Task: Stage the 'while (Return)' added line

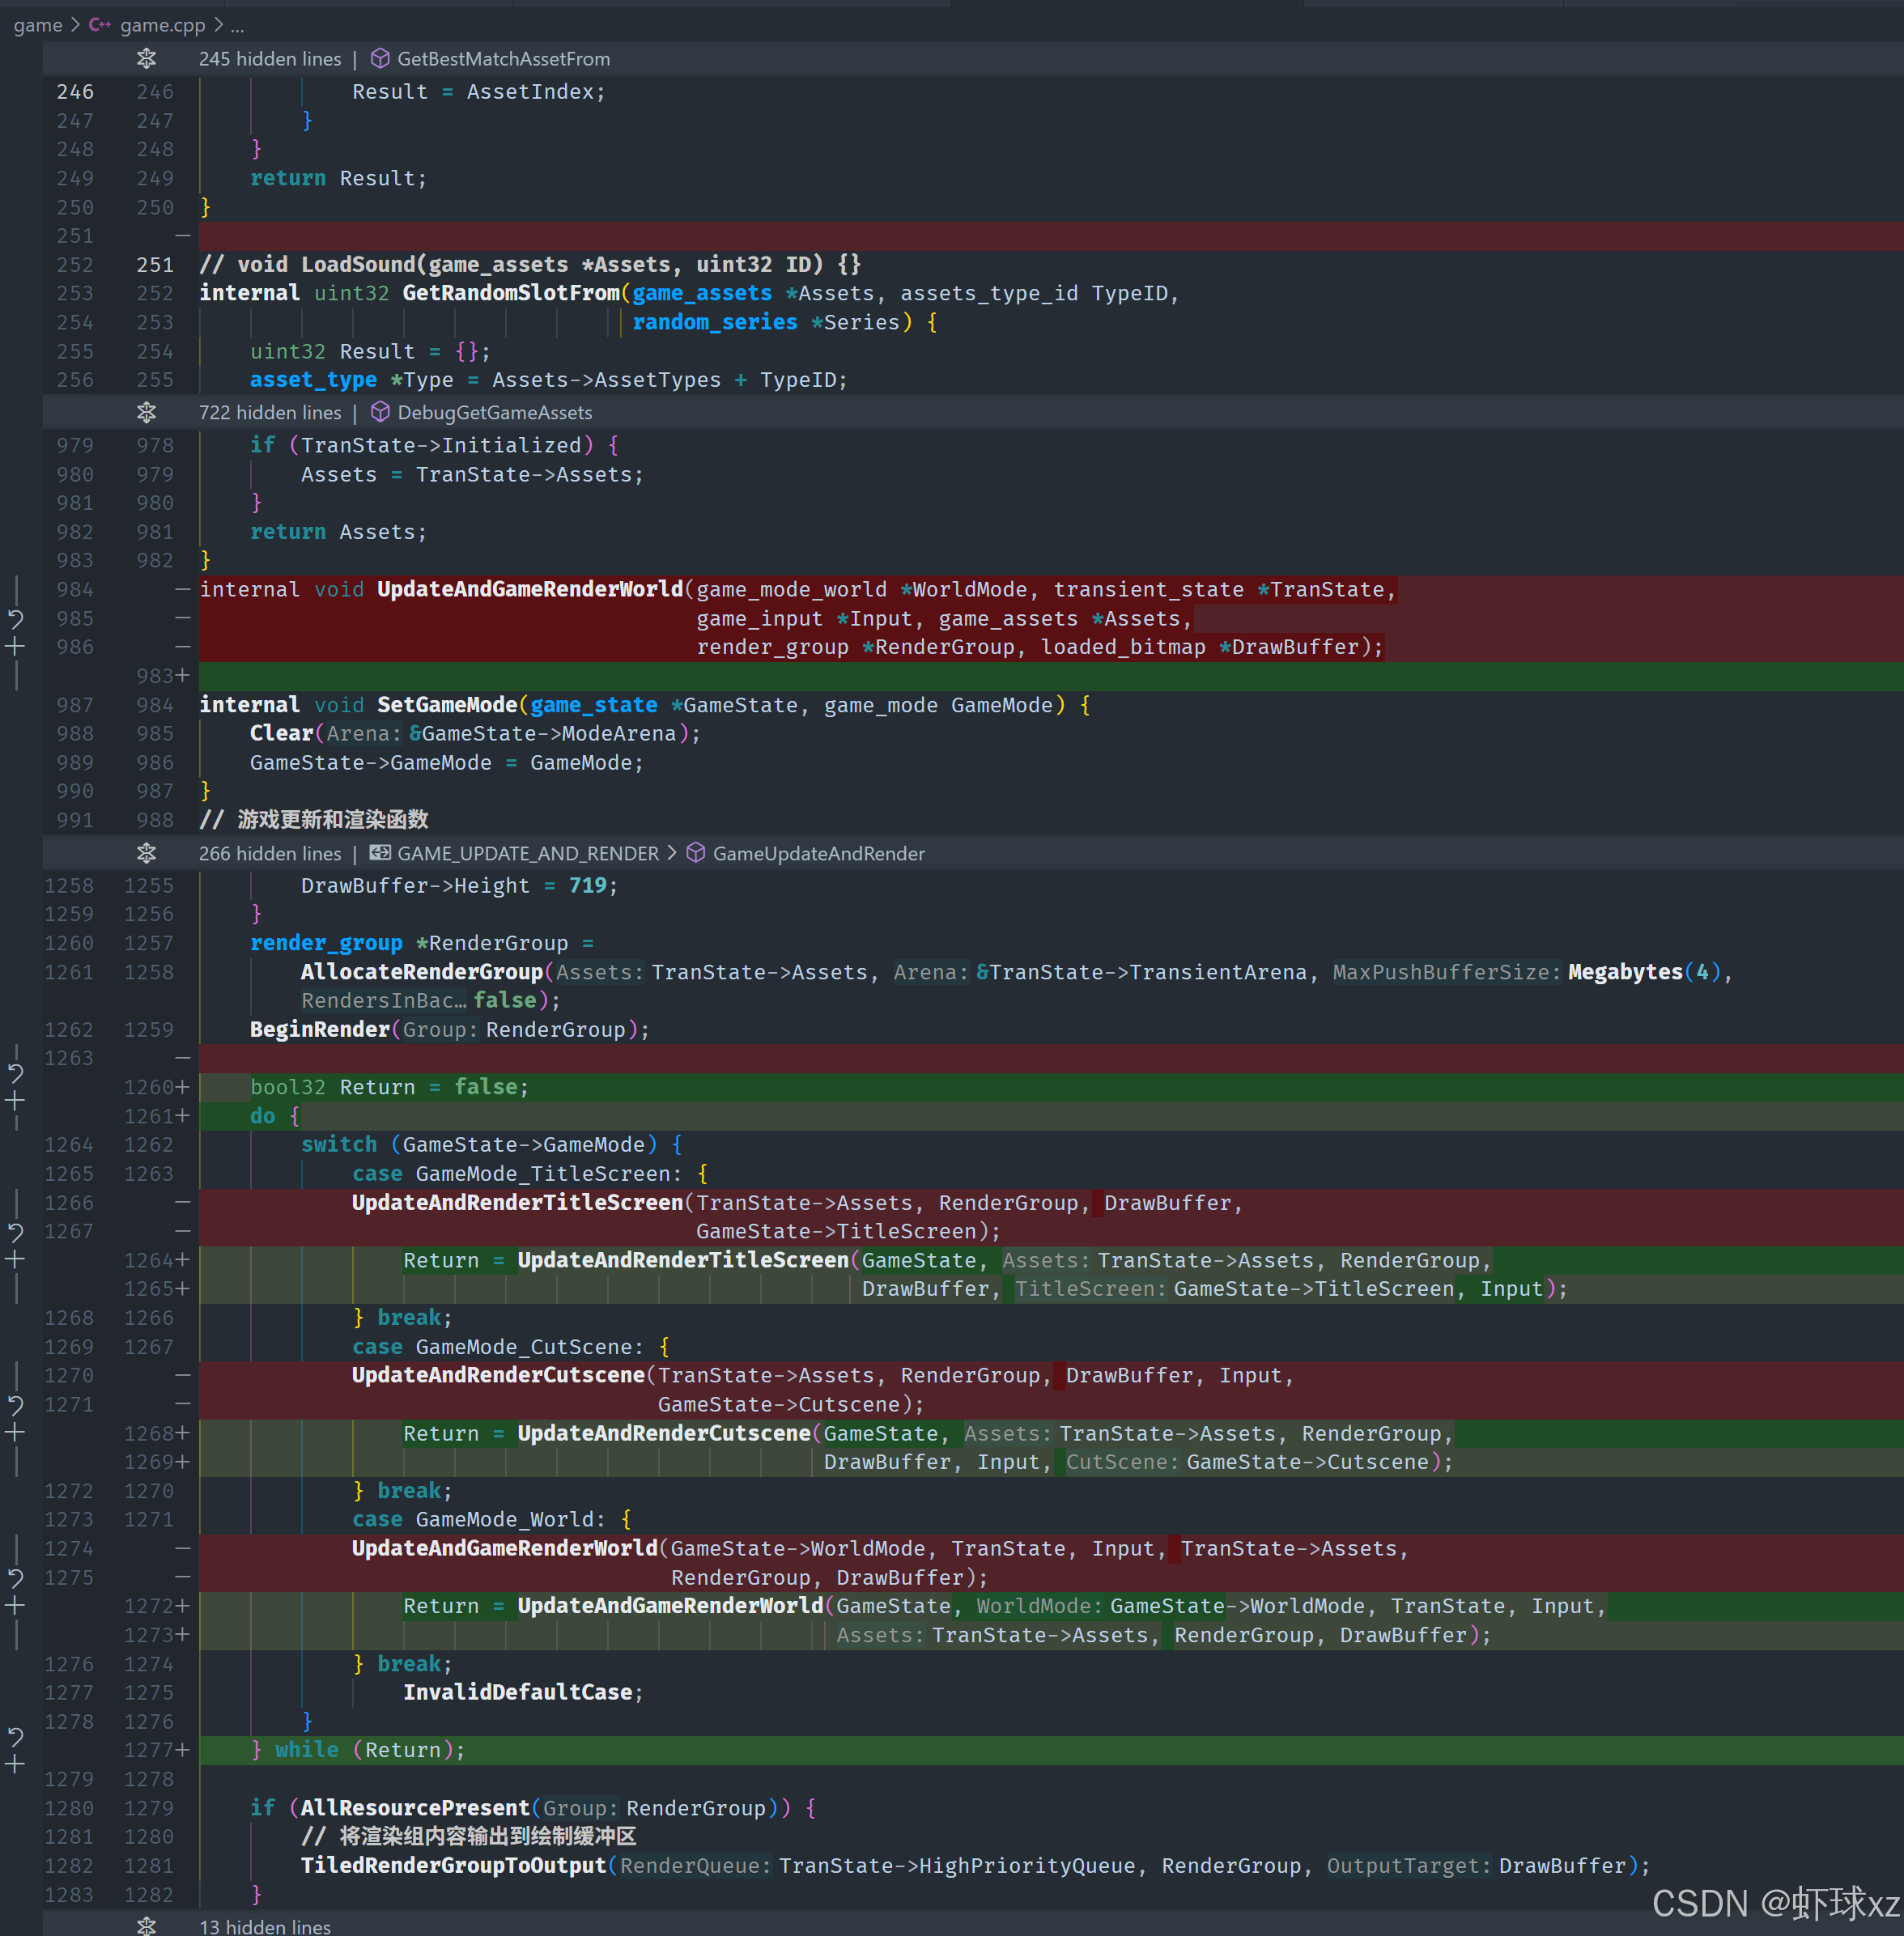Action: [15, 1764]
